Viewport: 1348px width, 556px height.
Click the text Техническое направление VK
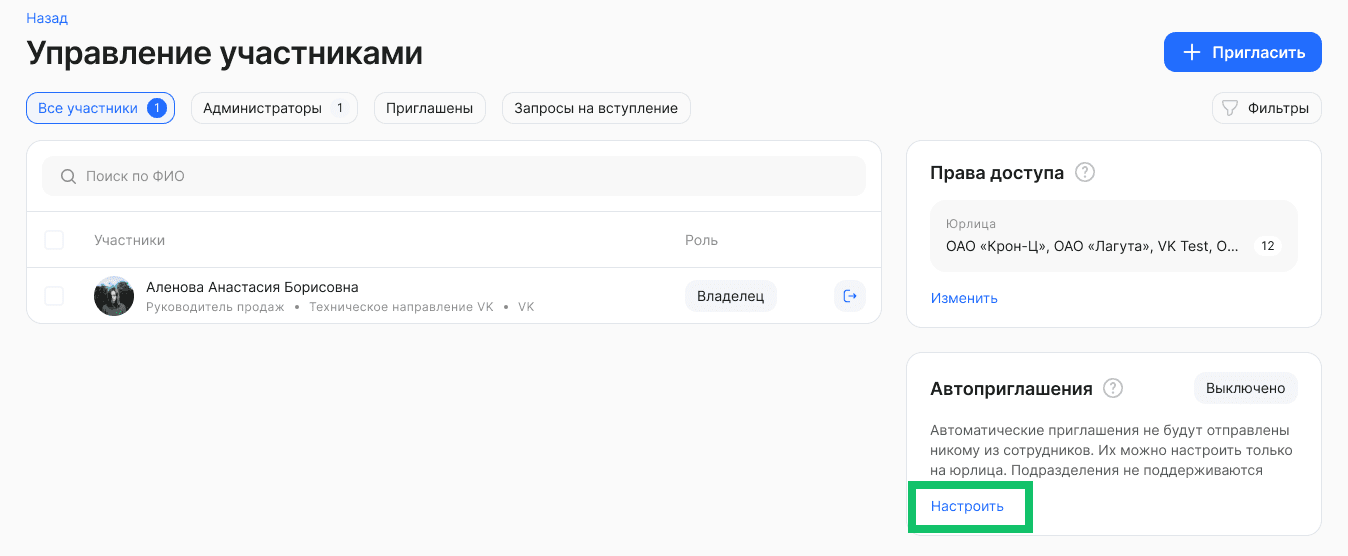coord(401,307)
